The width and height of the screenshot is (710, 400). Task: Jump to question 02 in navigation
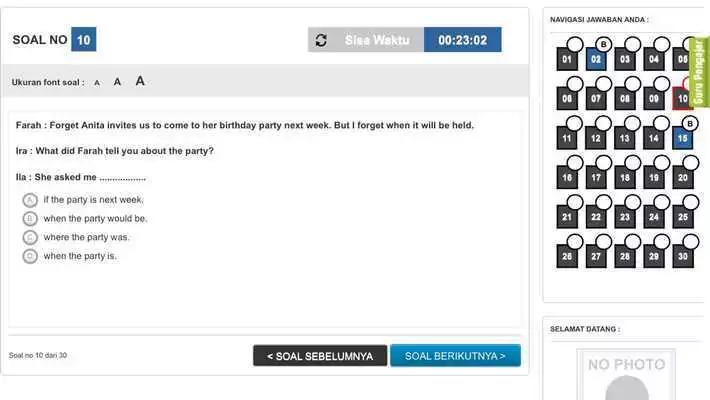click(595, 59)
